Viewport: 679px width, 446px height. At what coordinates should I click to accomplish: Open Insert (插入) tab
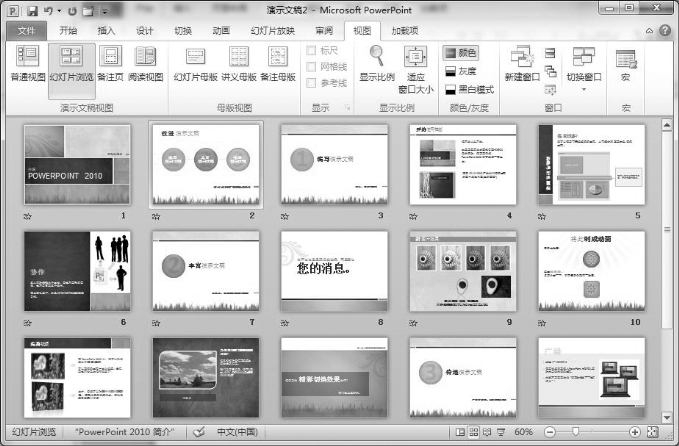click(106, 30)
